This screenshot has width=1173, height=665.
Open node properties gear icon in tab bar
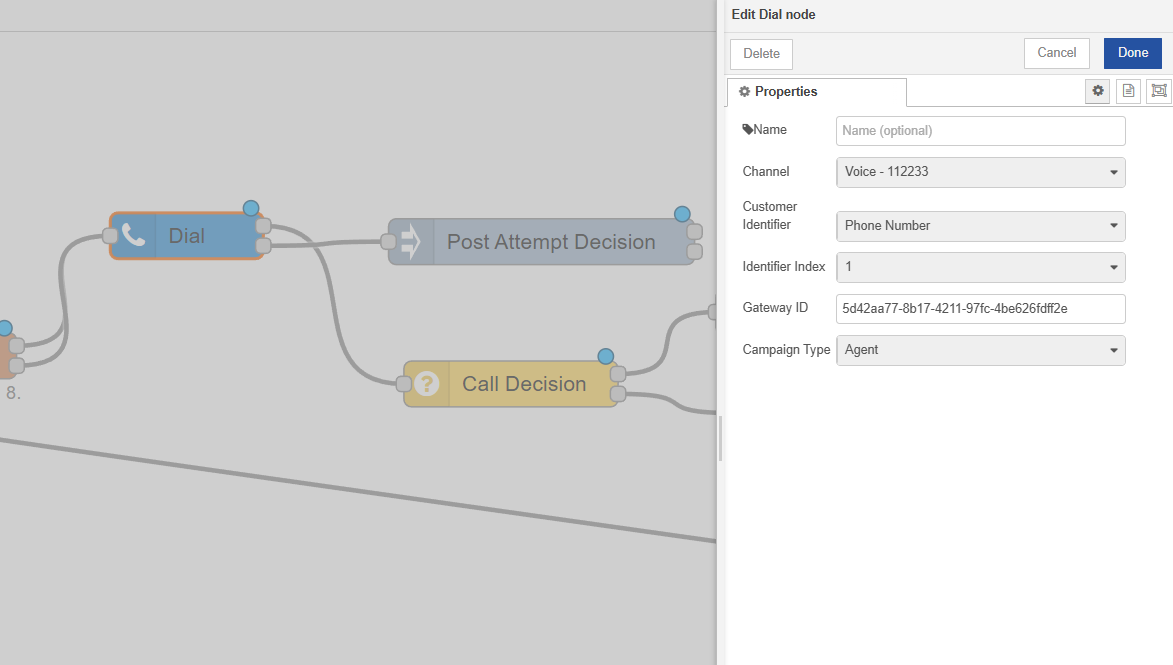point(1098,91)
